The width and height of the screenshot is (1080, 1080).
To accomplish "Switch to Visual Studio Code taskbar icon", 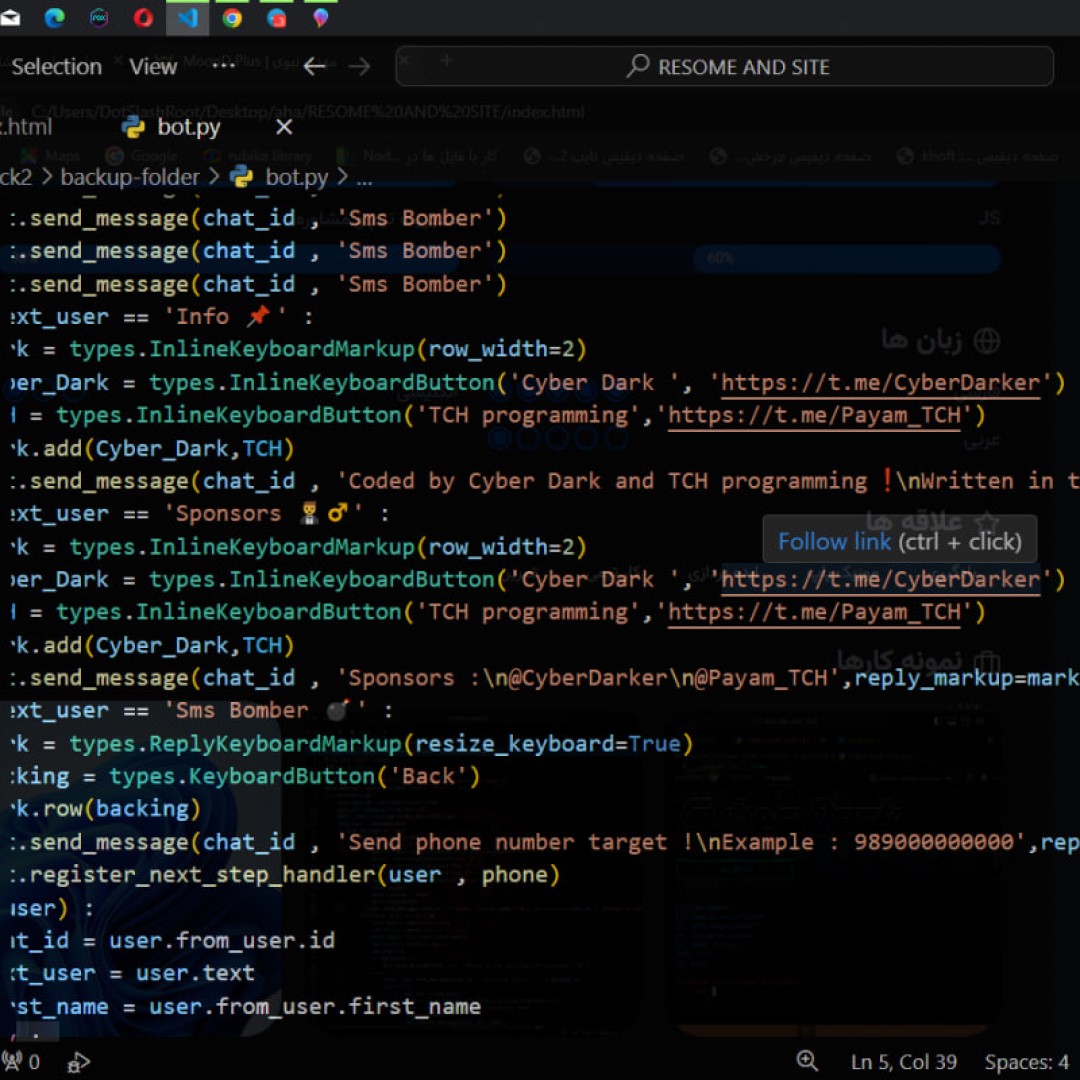I will pyautogui.click(x=187, y=17).
